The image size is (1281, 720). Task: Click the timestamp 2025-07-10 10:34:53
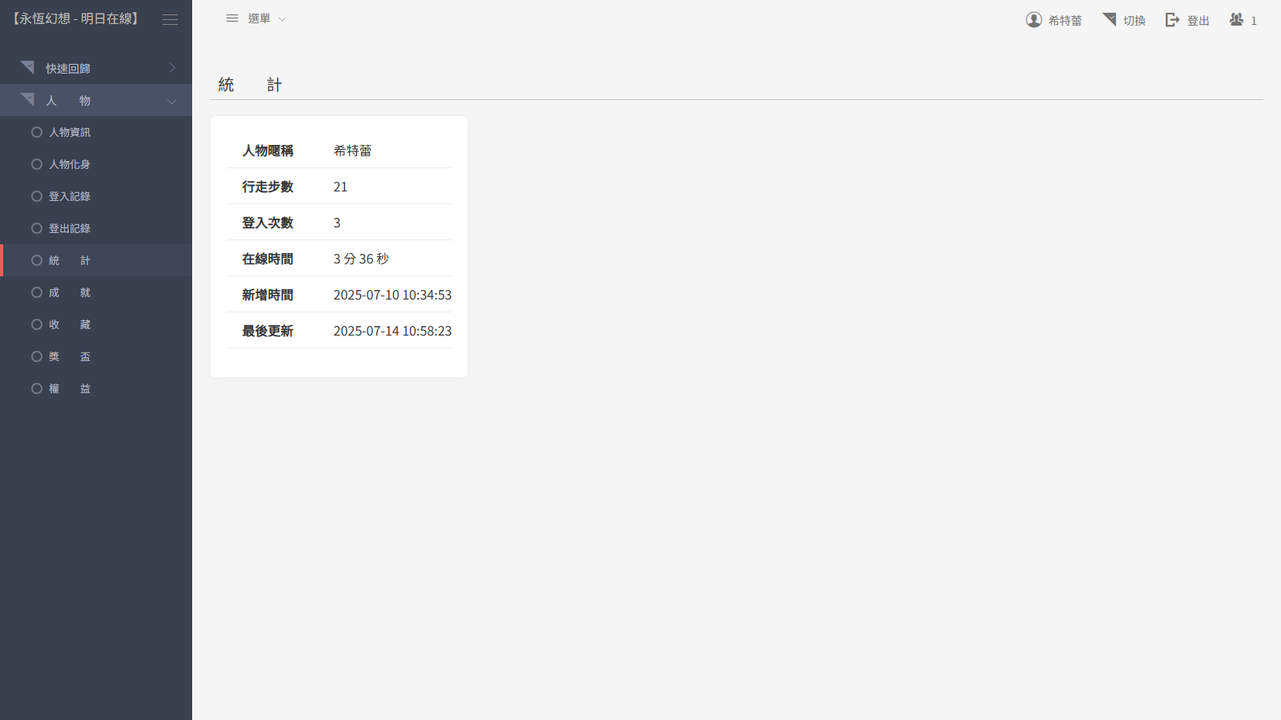point(393,294)
